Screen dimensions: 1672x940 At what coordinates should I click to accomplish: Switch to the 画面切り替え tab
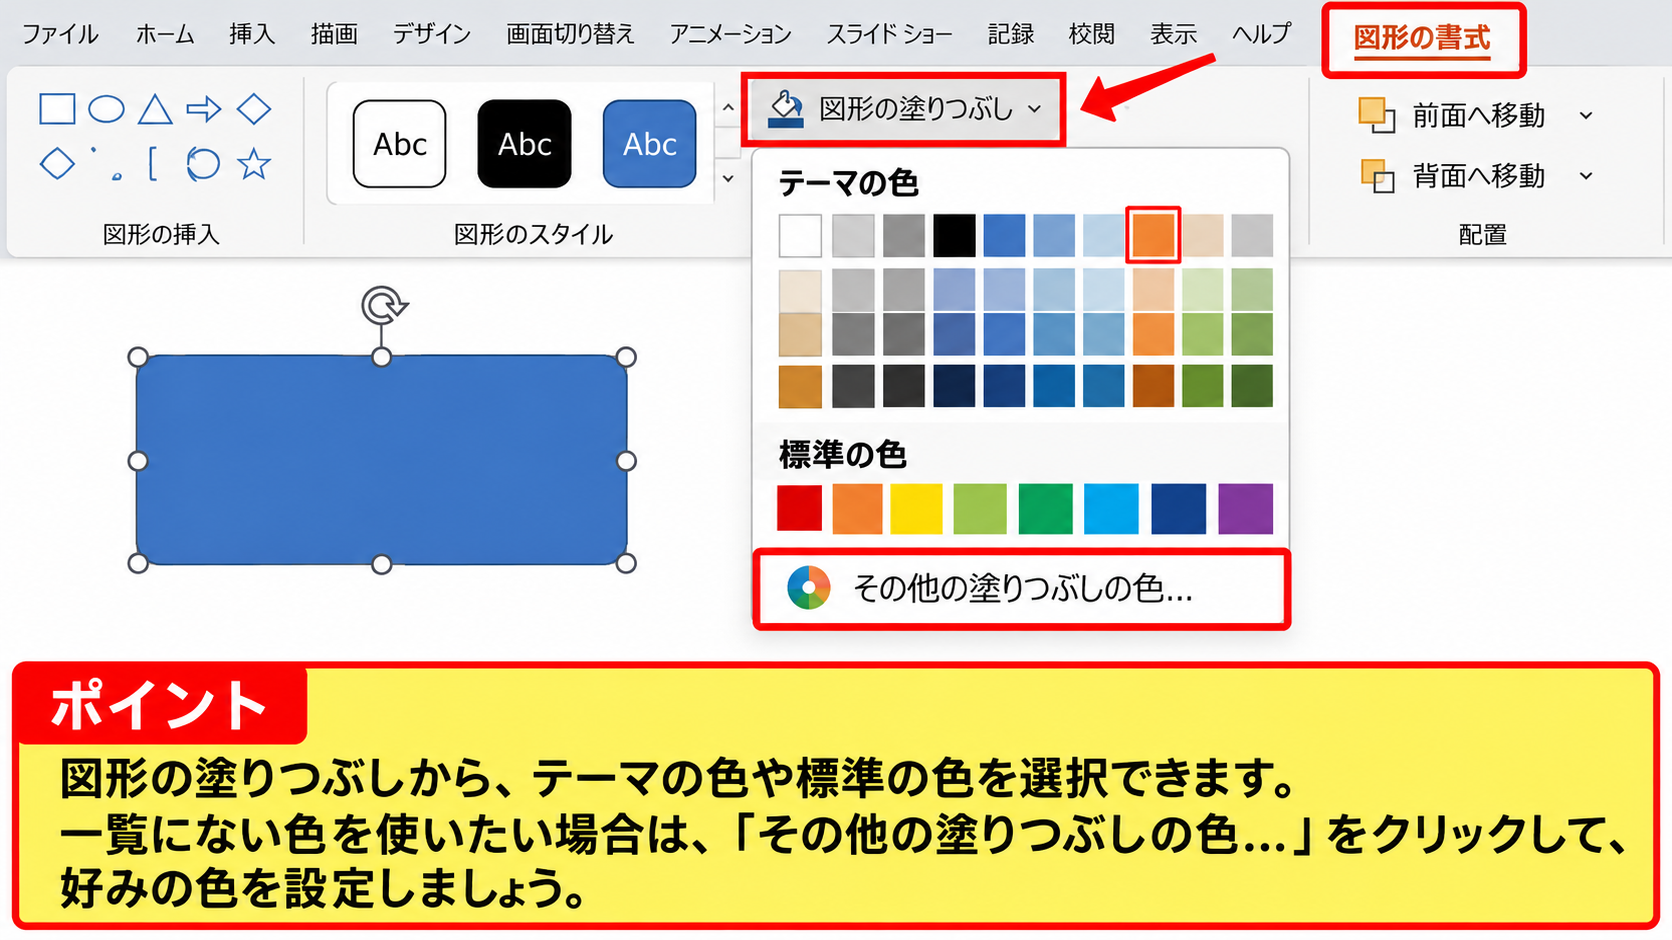click(x=570, y=34)
